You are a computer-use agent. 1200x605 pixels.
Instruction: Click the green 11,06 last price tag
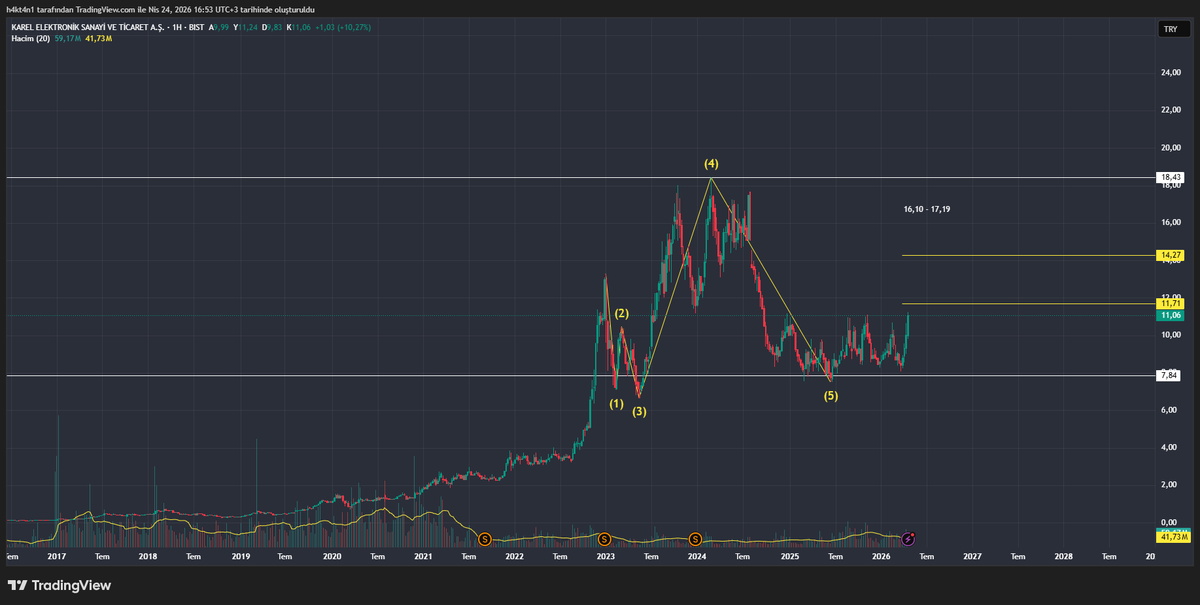pyautogui.click(x=1170, y=315)
